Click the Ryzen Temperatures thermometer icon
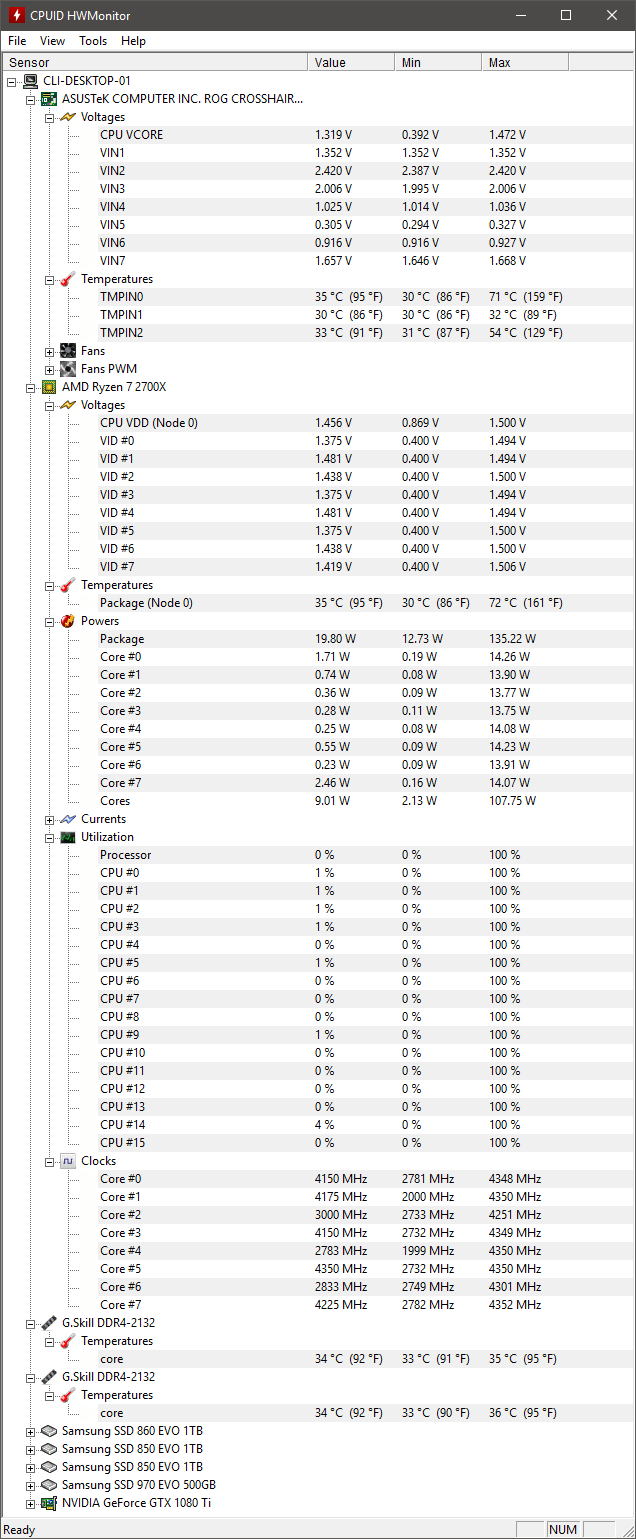 [68, 585]
